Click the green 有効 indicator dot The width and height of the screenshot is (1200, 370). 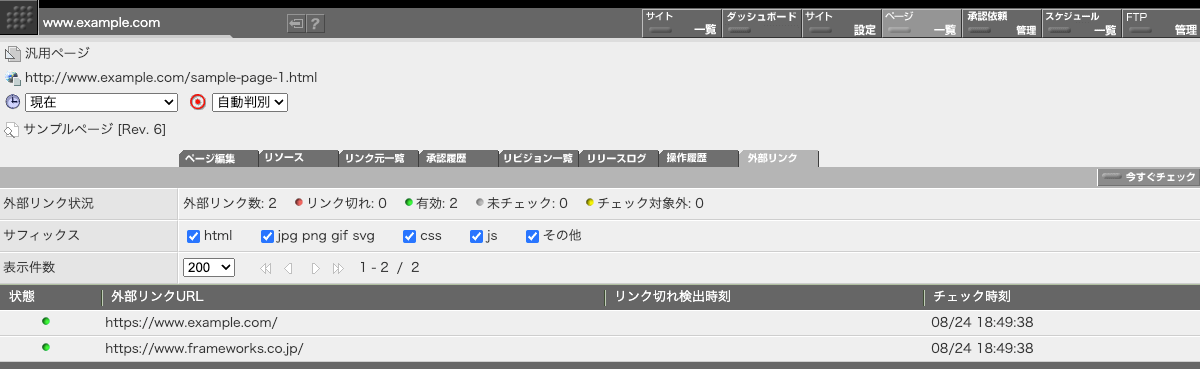point(409,202)
